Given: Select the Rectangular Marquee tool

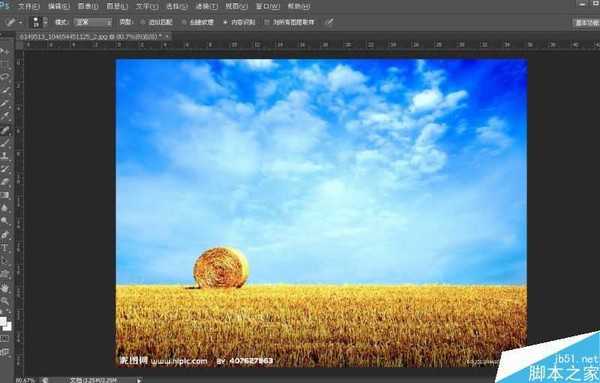Looking at the screenshot, I should pyautogui.click(x=5, y=65).
